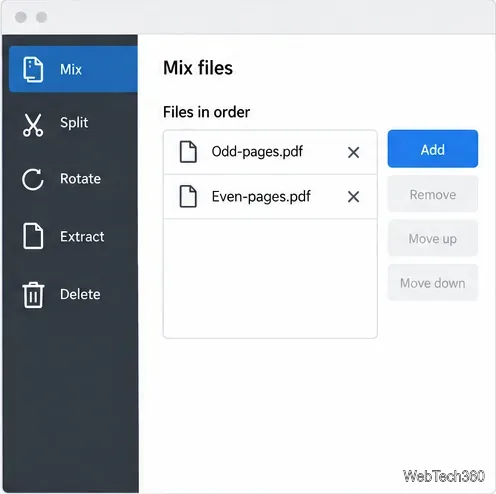Viewport: 496px width, 494px height.
Task: Switch to the Split section label
Action: (x=74, y=123)
